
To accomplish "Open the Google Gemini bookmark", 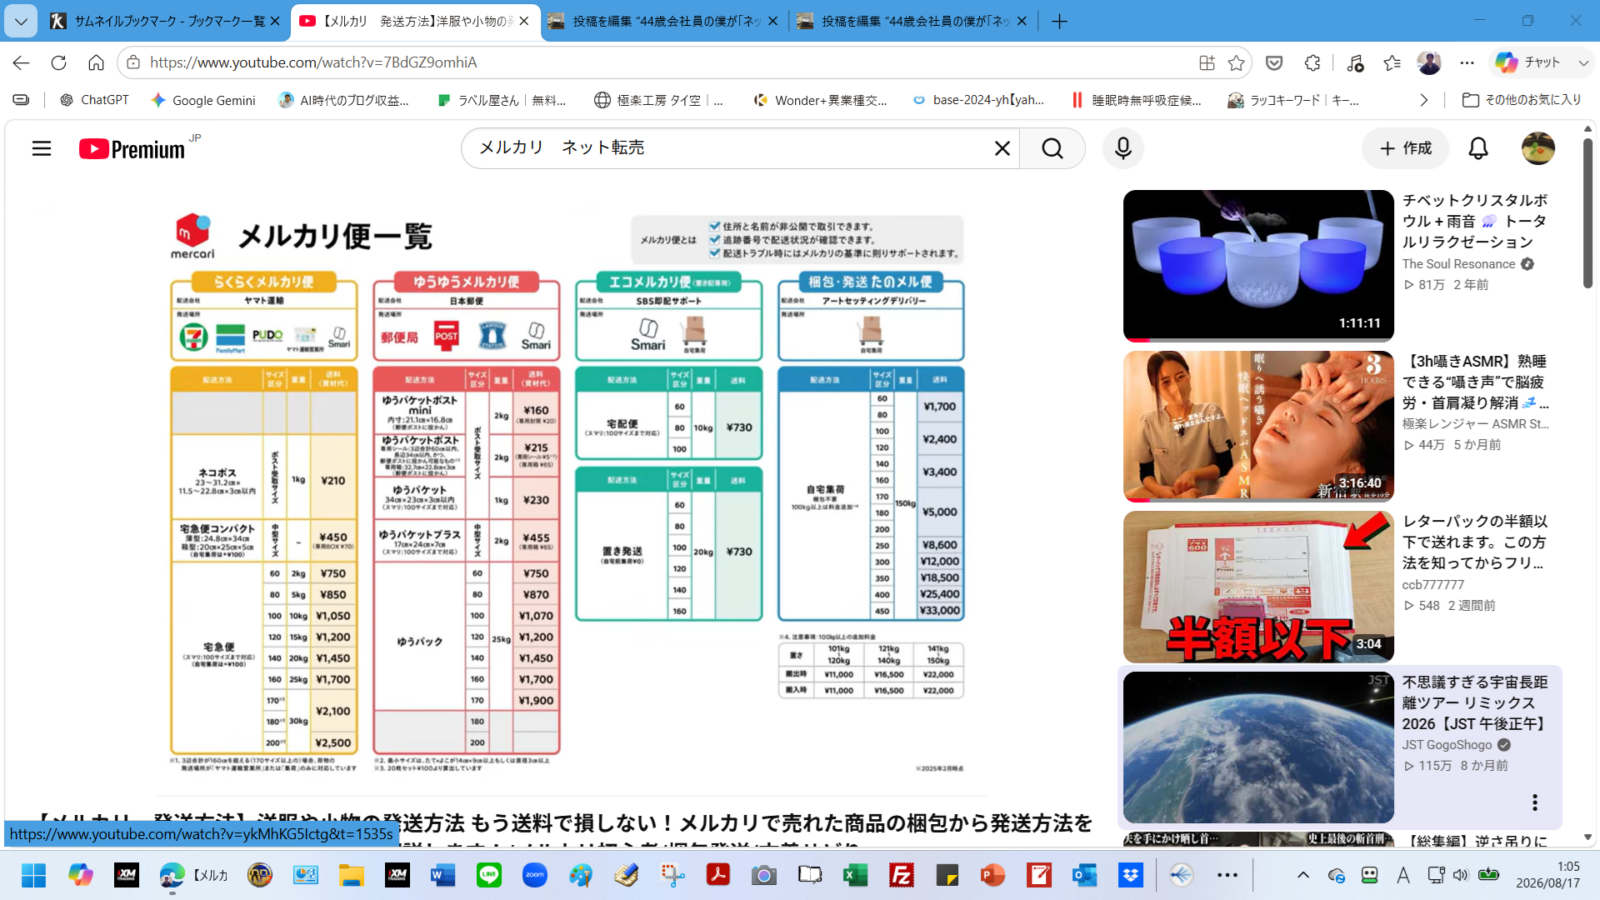I will pyautogui.click(x=203, y=100).
